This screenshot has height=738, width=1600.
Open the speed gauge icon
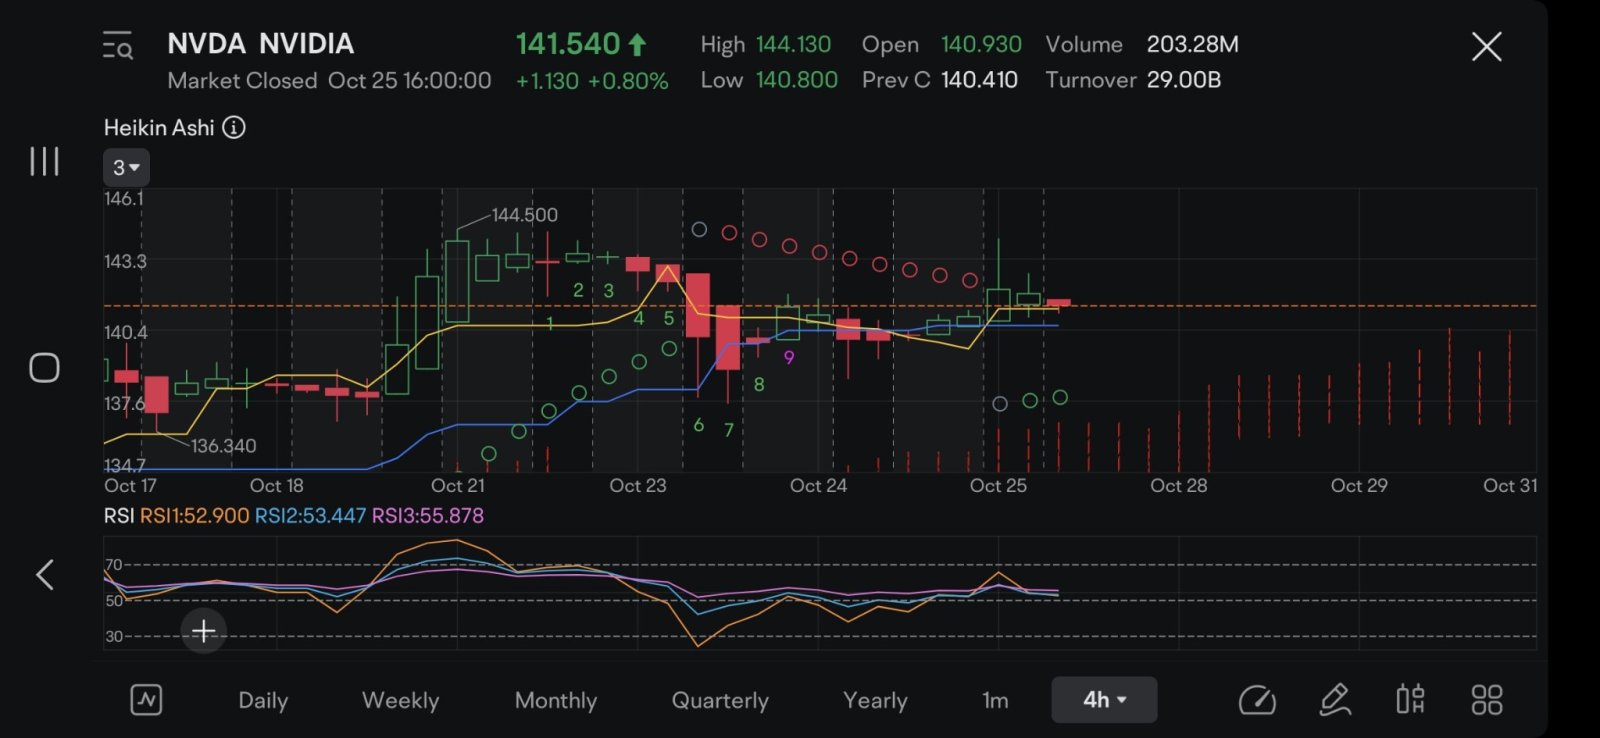click(1257, 700)
